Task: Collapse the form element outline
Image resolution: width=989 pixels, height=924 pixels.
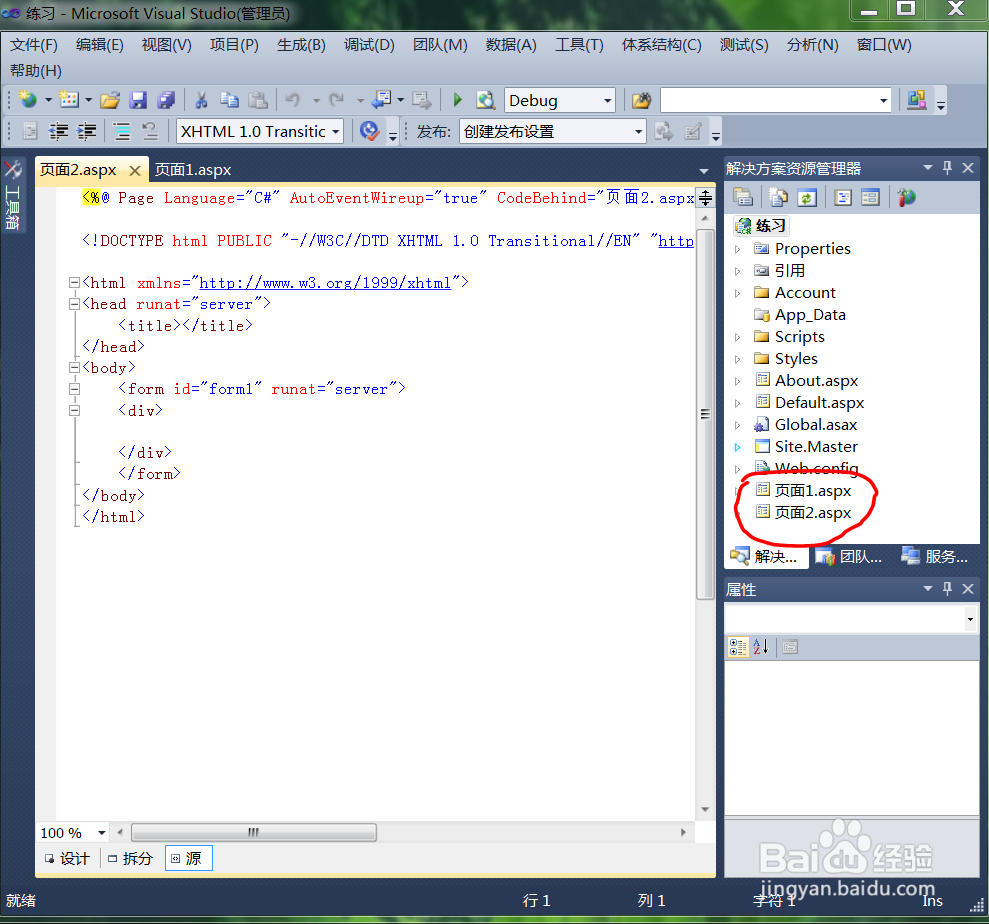Action: [74, 389]
